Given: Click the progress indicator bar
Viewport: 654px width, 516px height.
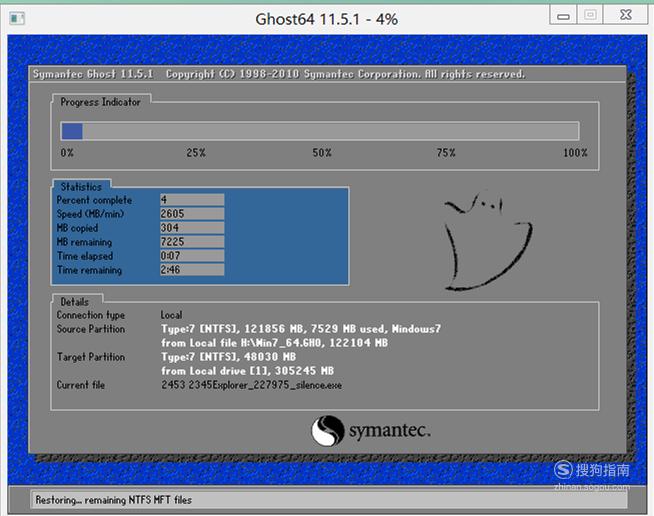Looking at the screenshot, I should tap(320, 131).
